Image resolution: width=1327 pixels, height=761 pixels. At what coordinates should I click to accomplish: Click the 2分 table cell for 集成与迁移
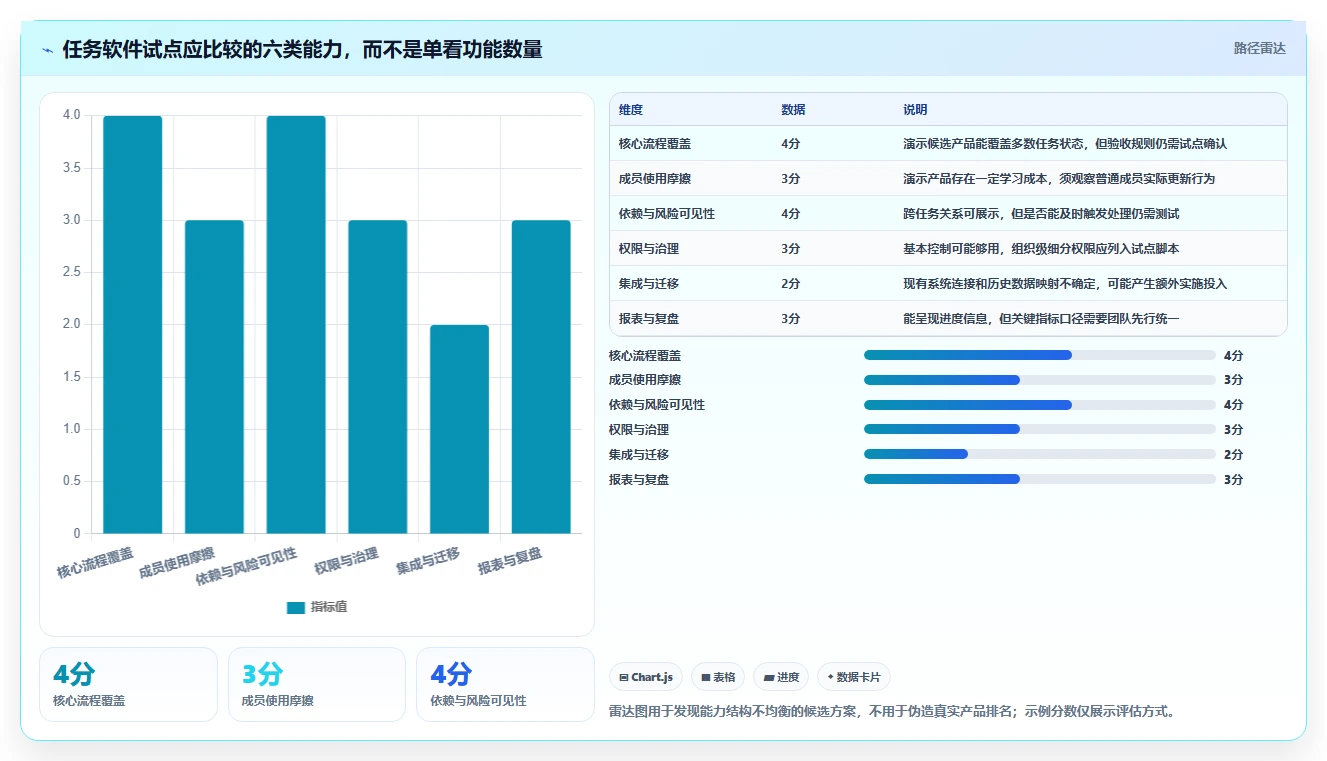[791, 284]
